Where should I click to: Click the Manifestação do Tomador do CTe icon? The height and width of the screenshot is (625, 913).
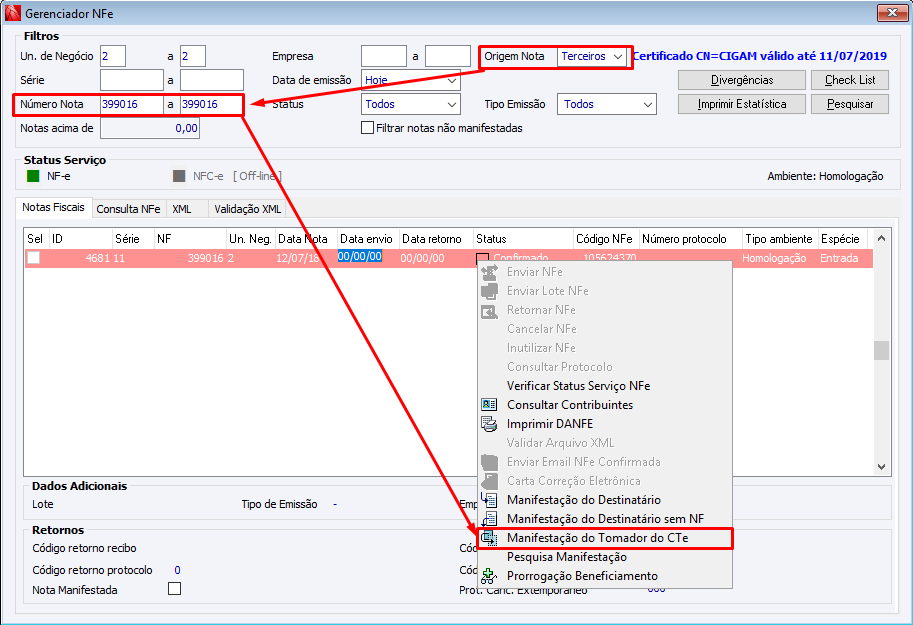pyautogui.click(x=489, y=538)
